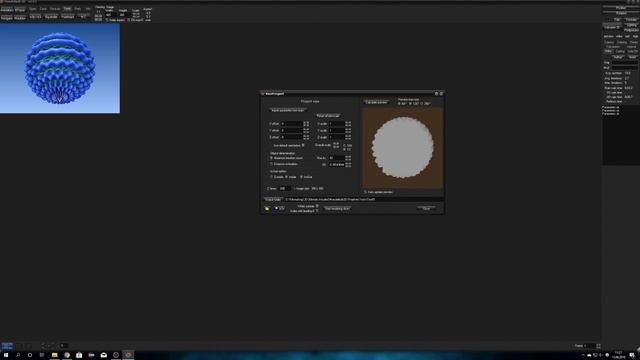640x360 pixels.
Task: Click the Z scale input field
Action: [337, 137]
